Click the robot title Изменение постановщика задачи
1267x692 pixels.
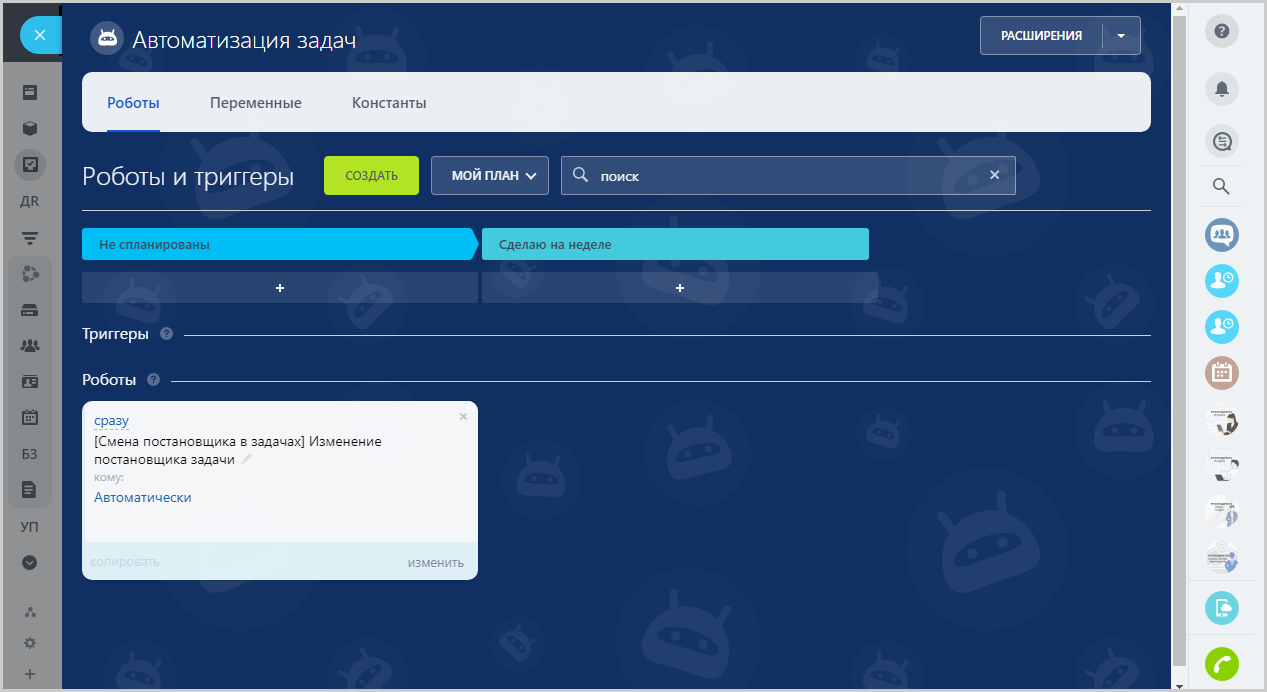pyautogui.click(x=237, y=450)
